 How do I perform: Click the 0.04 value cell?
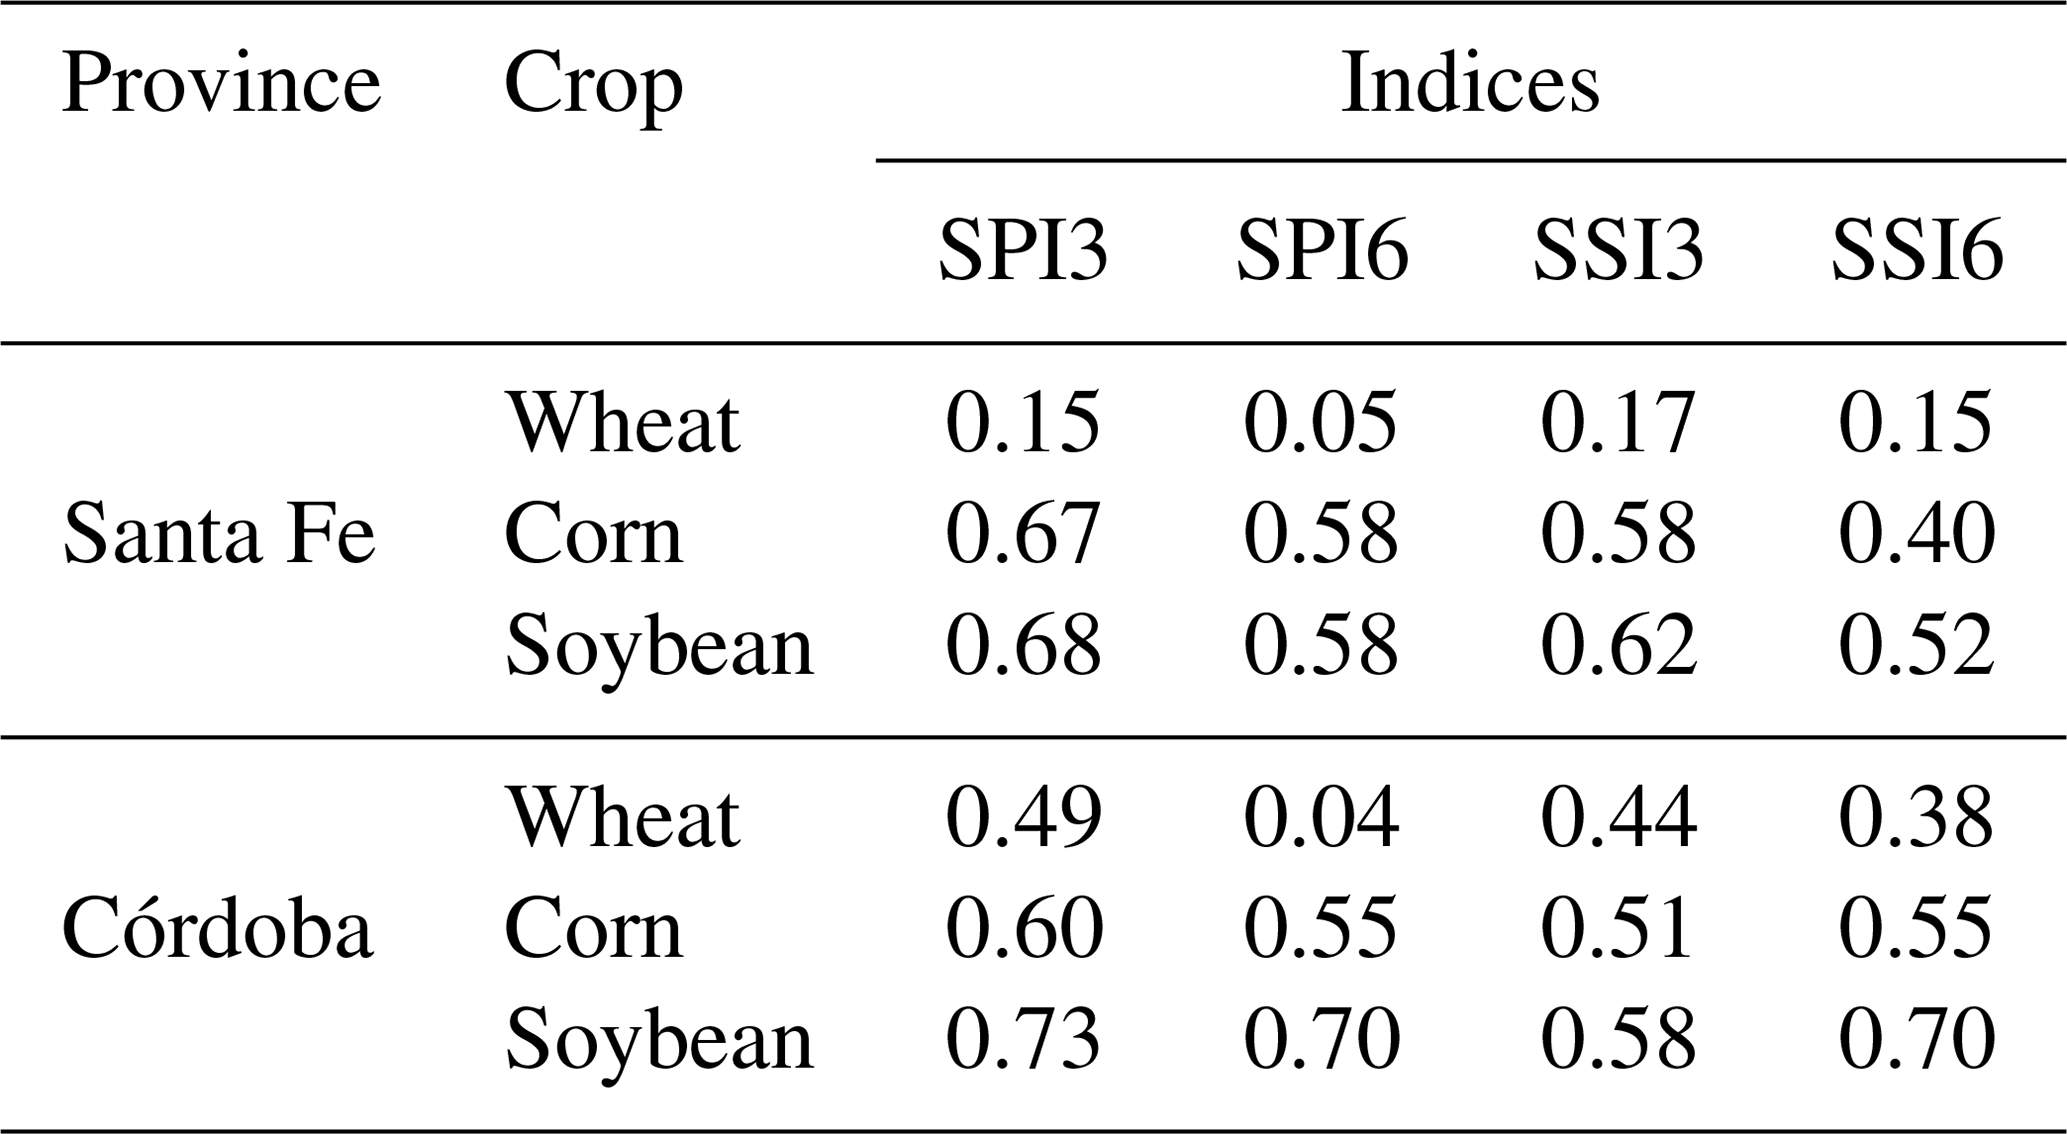(x=1320, y=818)
